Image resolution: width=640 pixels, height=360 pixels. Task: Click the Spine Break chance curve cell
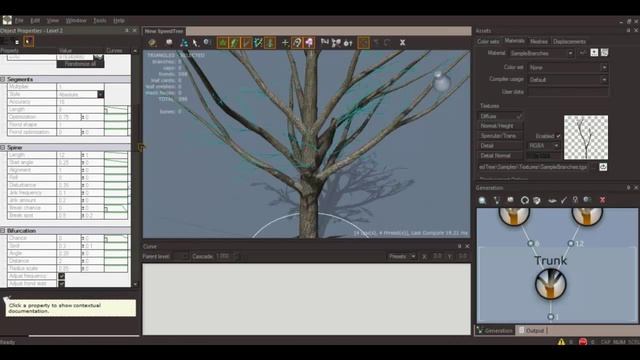(116, 208)
